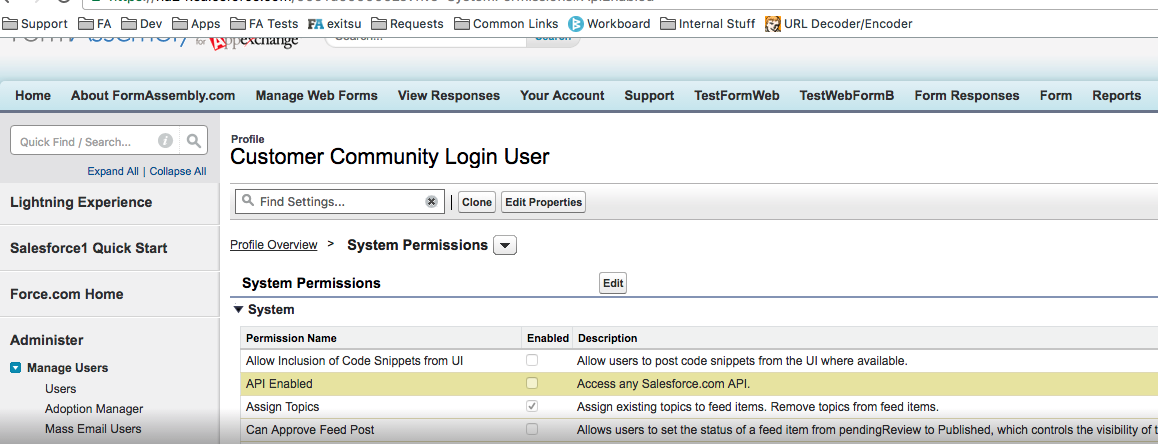Open the URL Decoder/Encoder bookmark
Screen dimensions: 1158x444
[x=839, y=24]
